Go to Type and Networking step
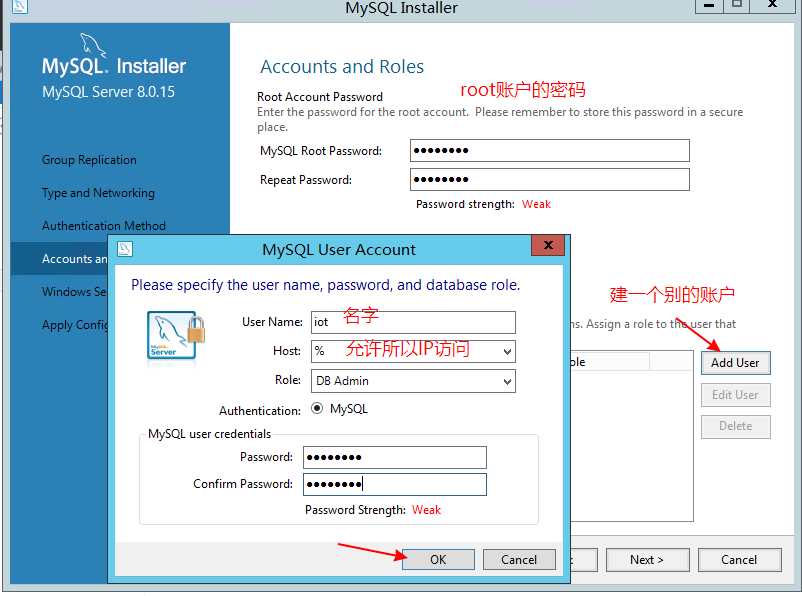The height and width of the screenshot is (596, 802). (98, 193)
